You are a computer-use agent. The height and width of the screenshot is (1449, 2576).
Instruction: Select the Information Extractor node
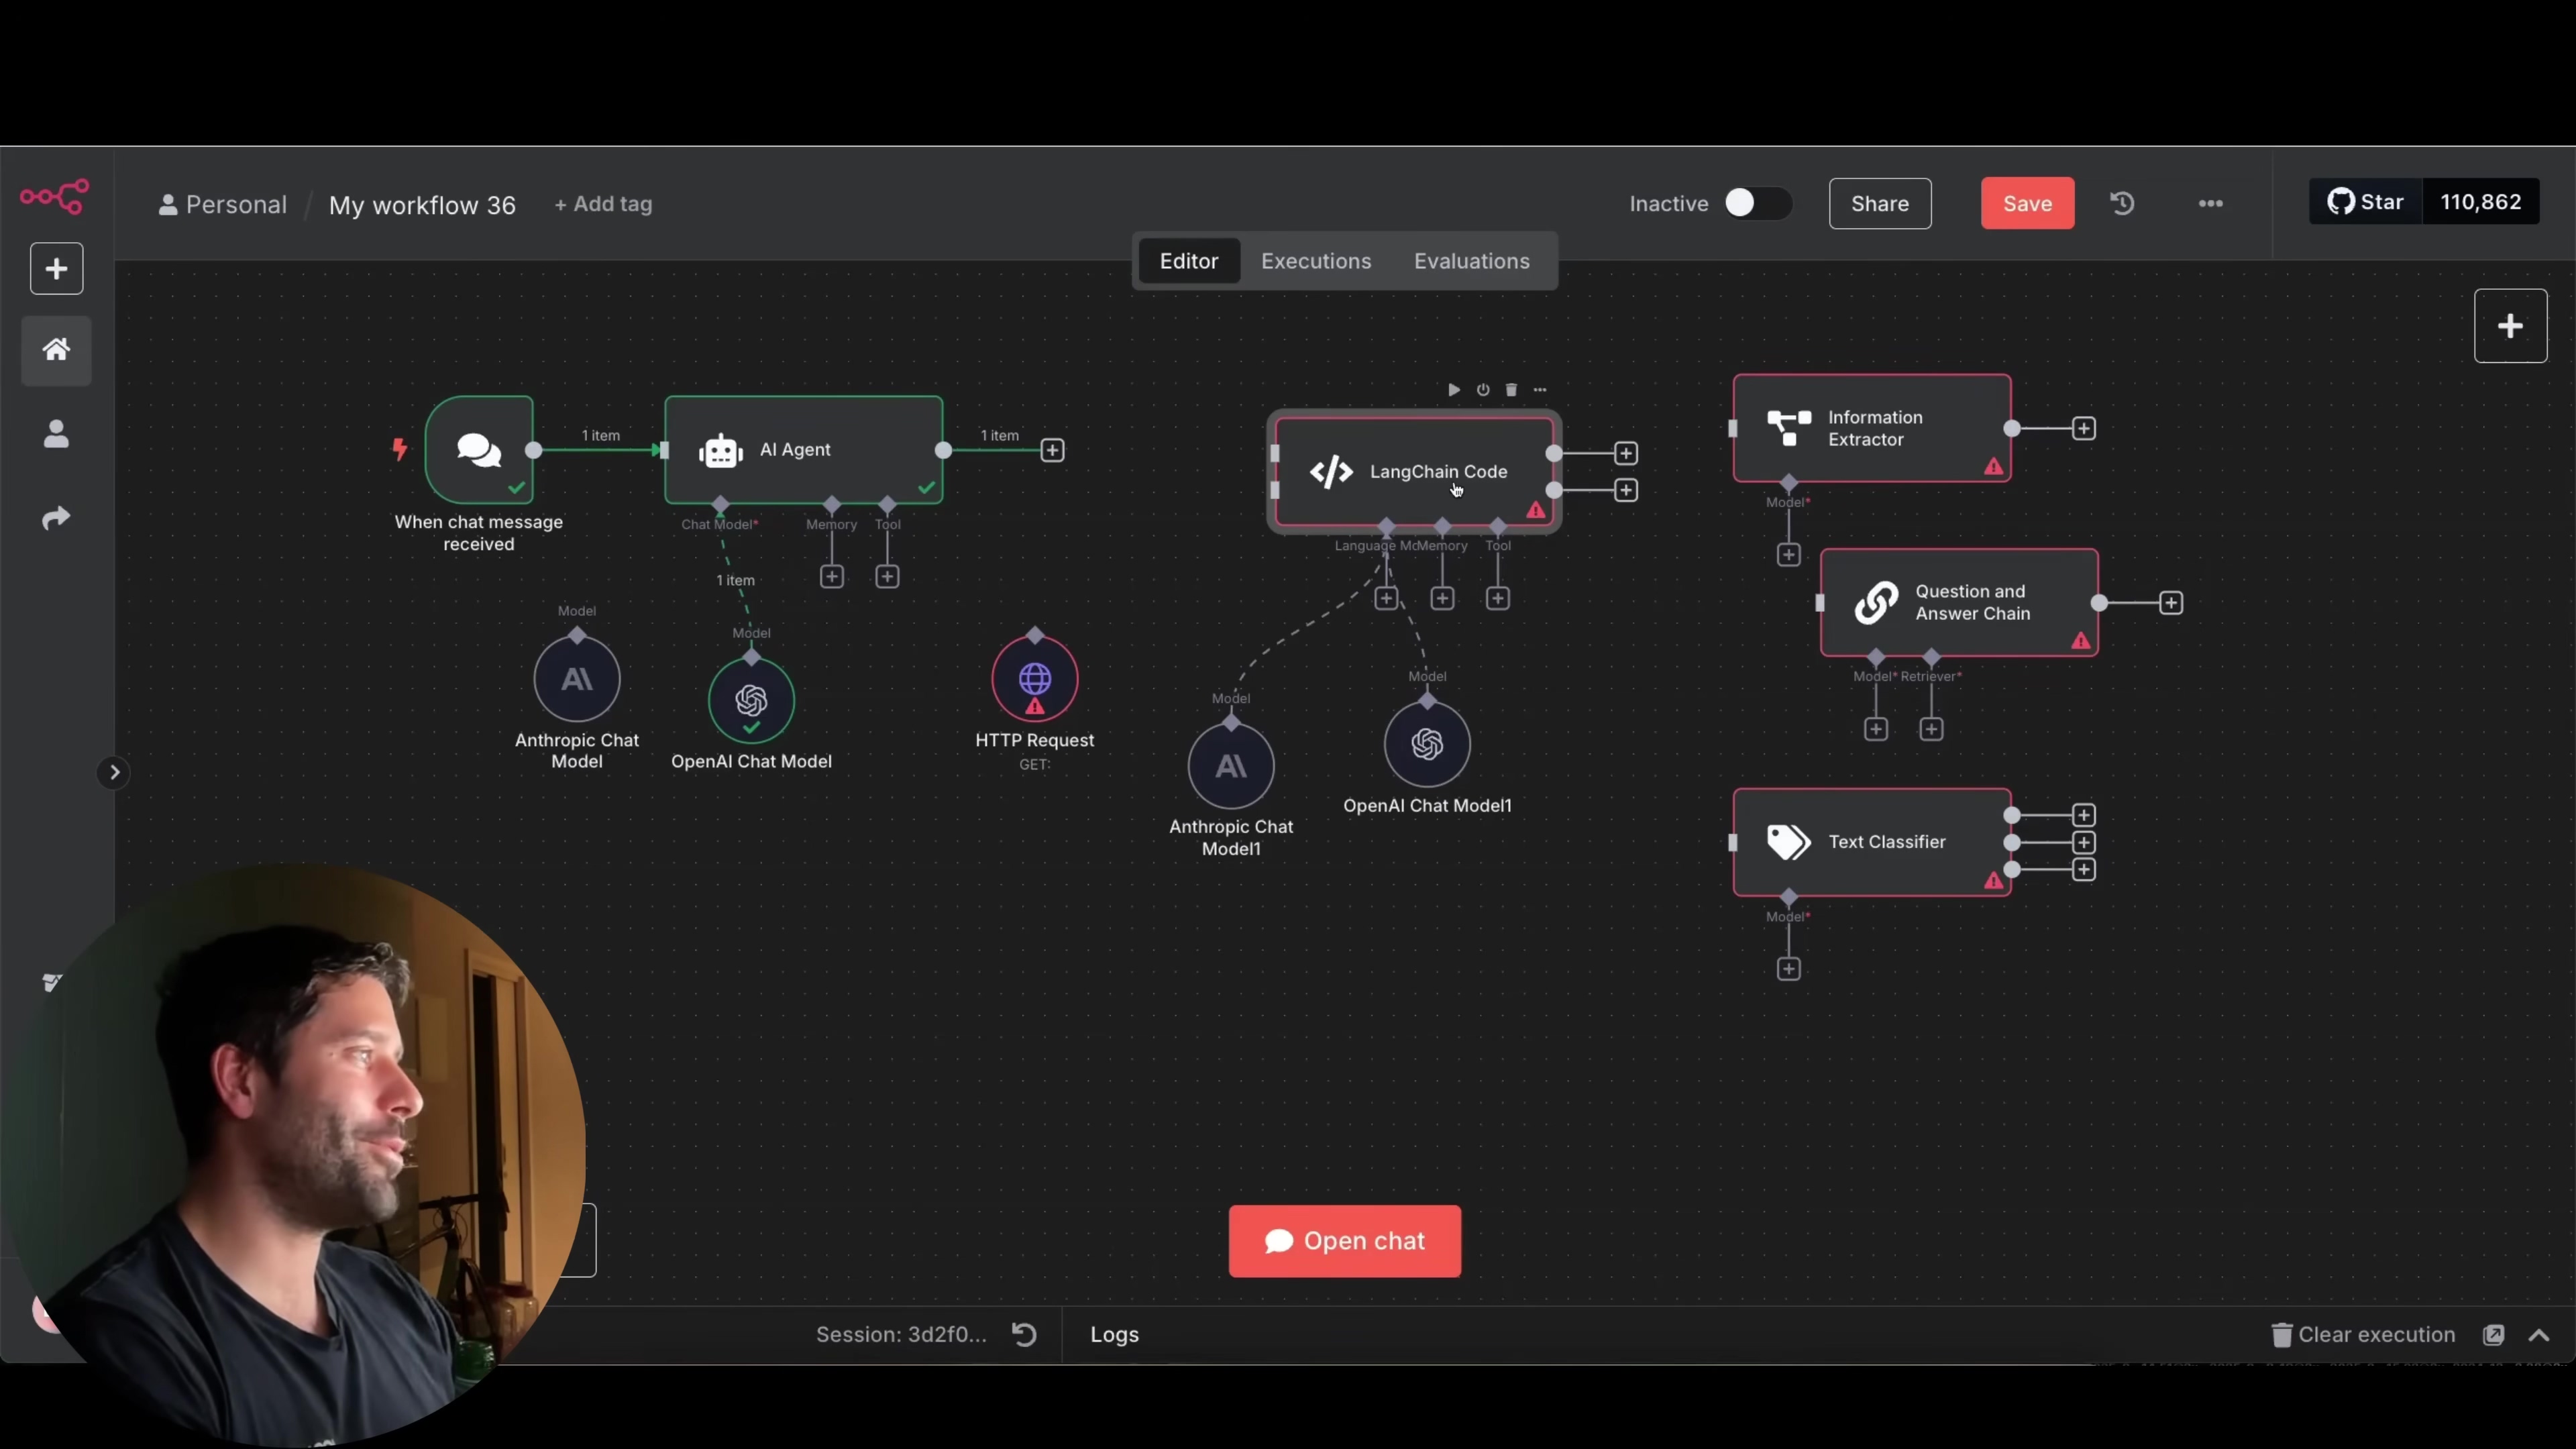[x=1872, y=428]
